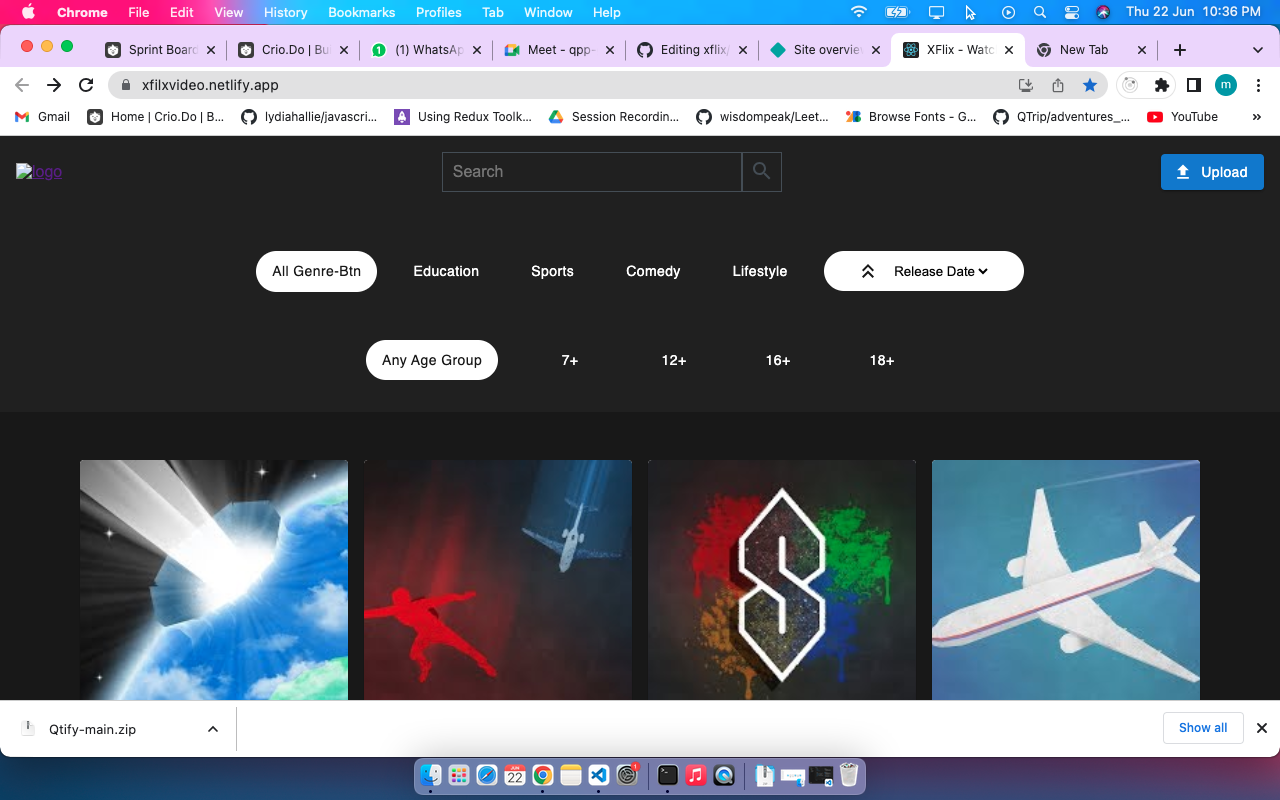Open Spotlight search from menu bar
The height and width of the screenshot is (800, 1280).
pyautogui.click(x=1040, y=12)
